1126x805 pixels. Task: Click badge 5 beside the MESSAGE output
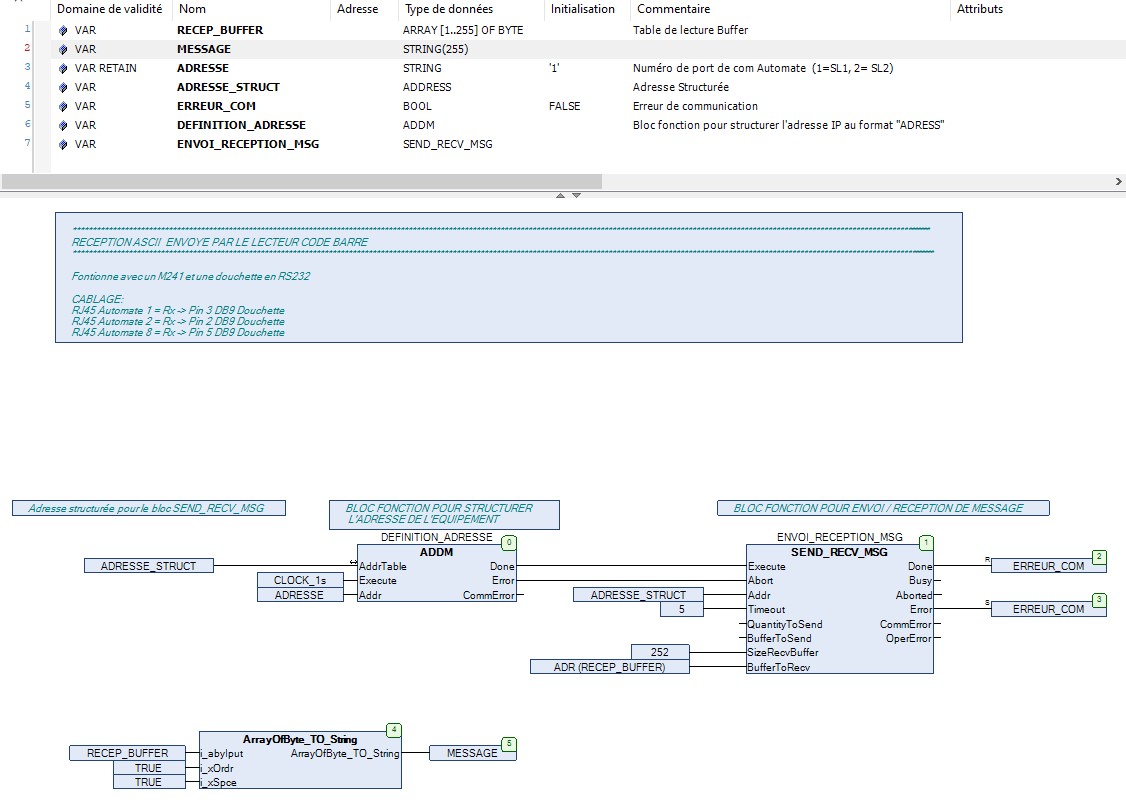509,744
